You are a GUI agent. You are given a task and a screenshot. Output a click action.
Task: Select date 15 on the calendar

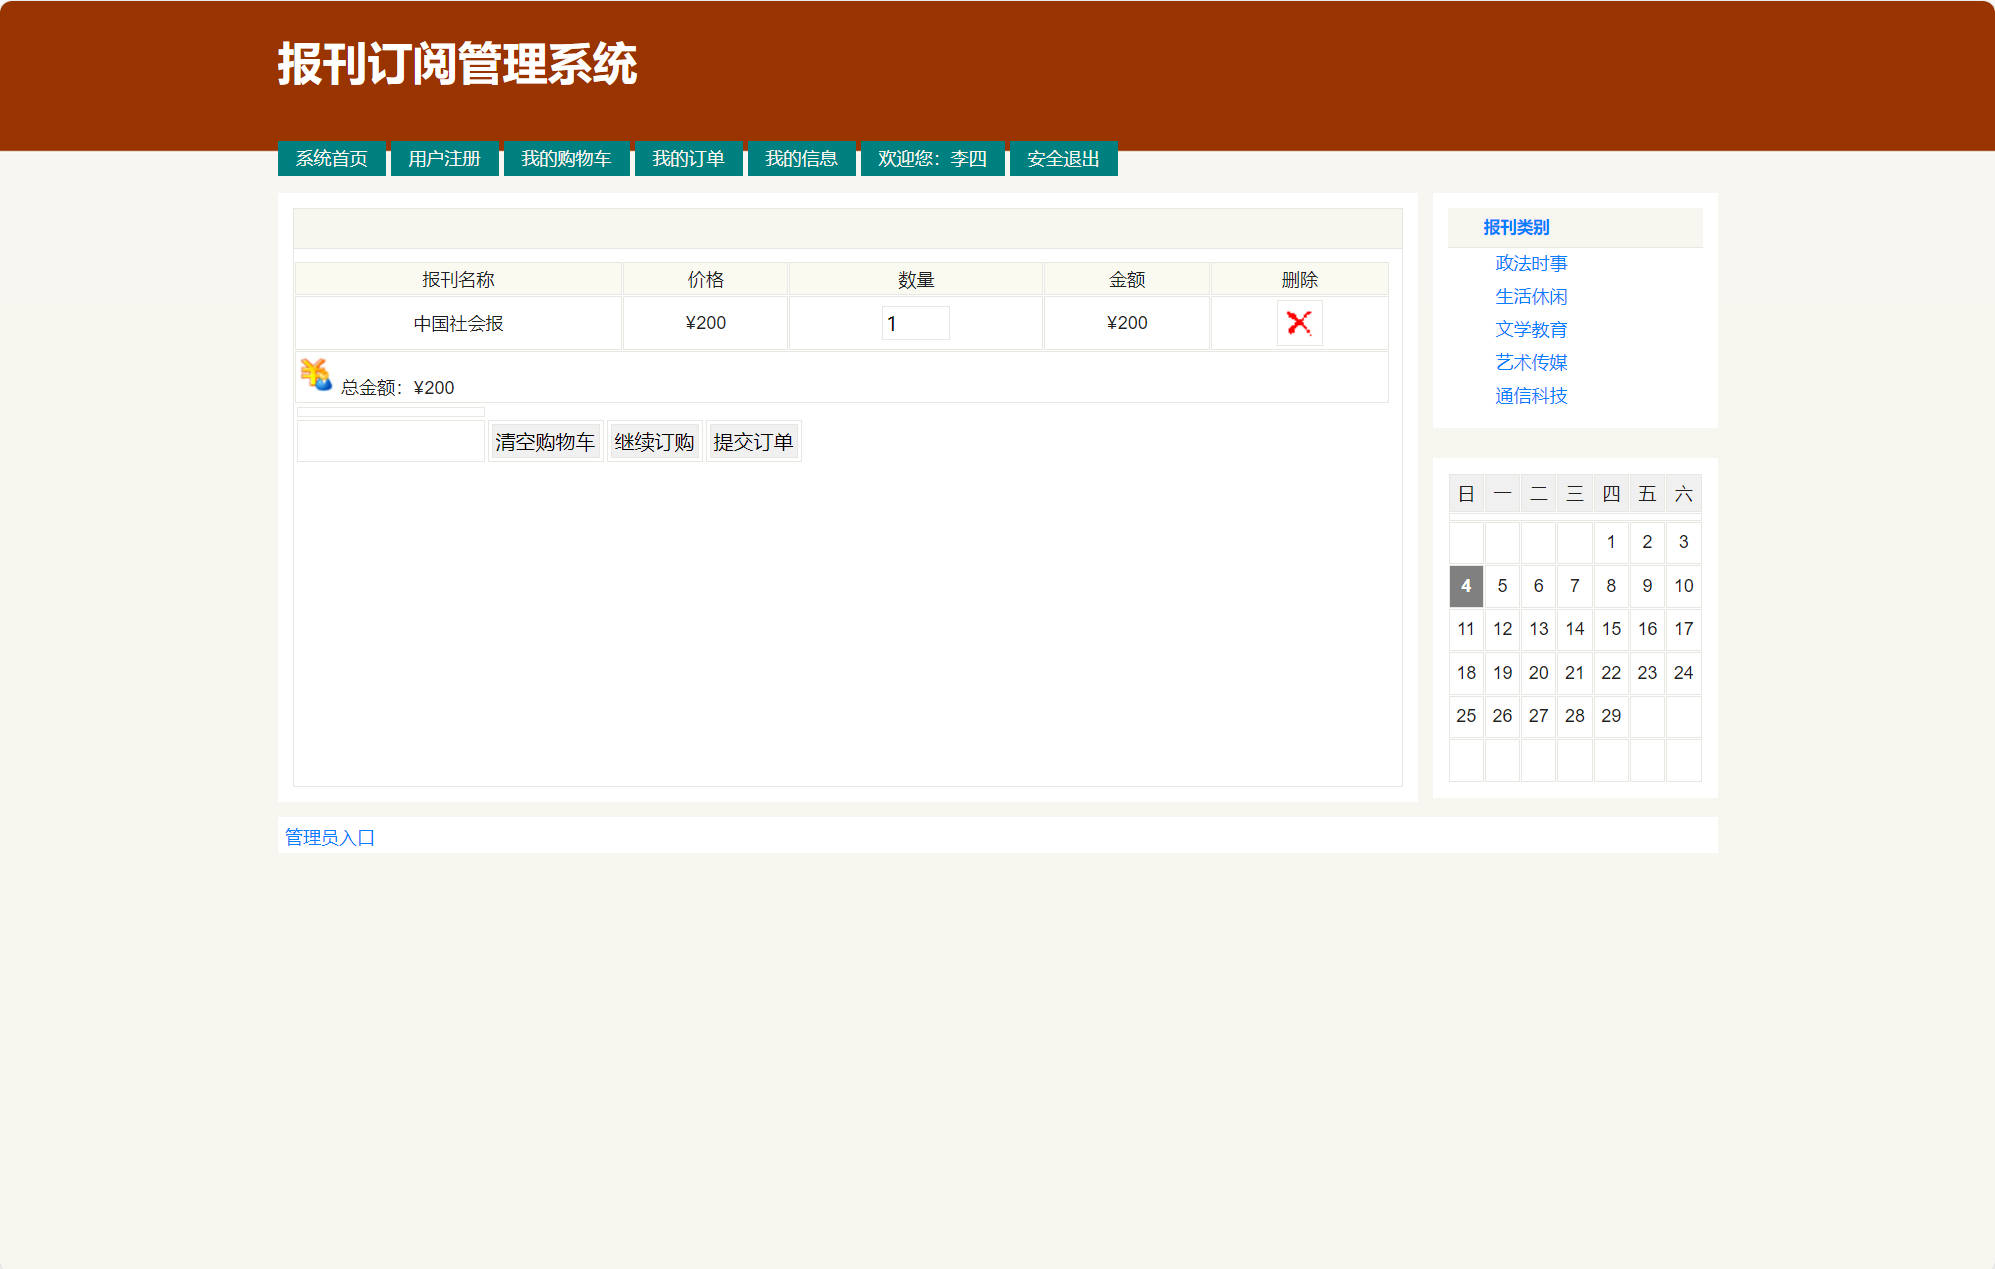(x=1611, y=629)
